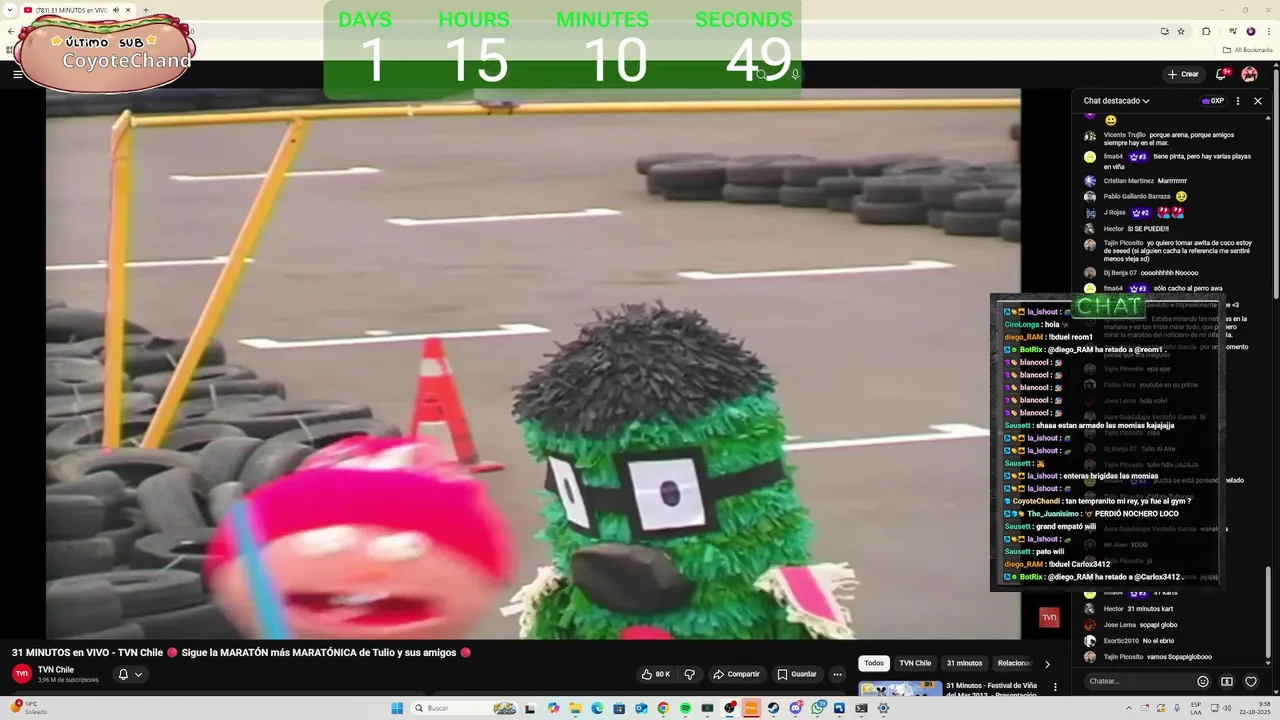
Task: Open the TVN Chile channel name link
Action: coord(56,670)
